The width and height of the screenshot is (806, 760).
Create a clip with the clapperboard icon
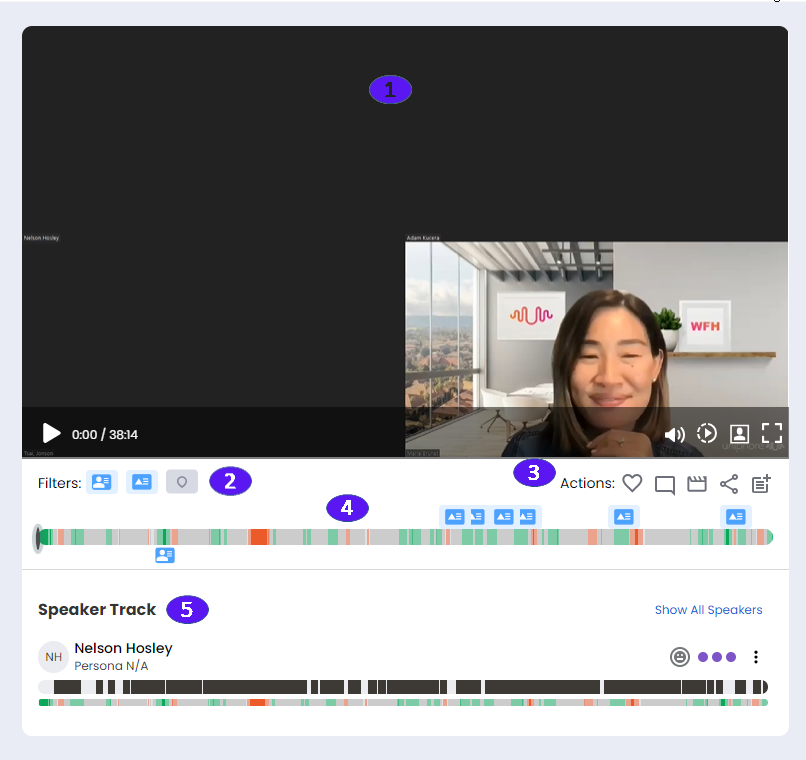click(x=697, y=484)
